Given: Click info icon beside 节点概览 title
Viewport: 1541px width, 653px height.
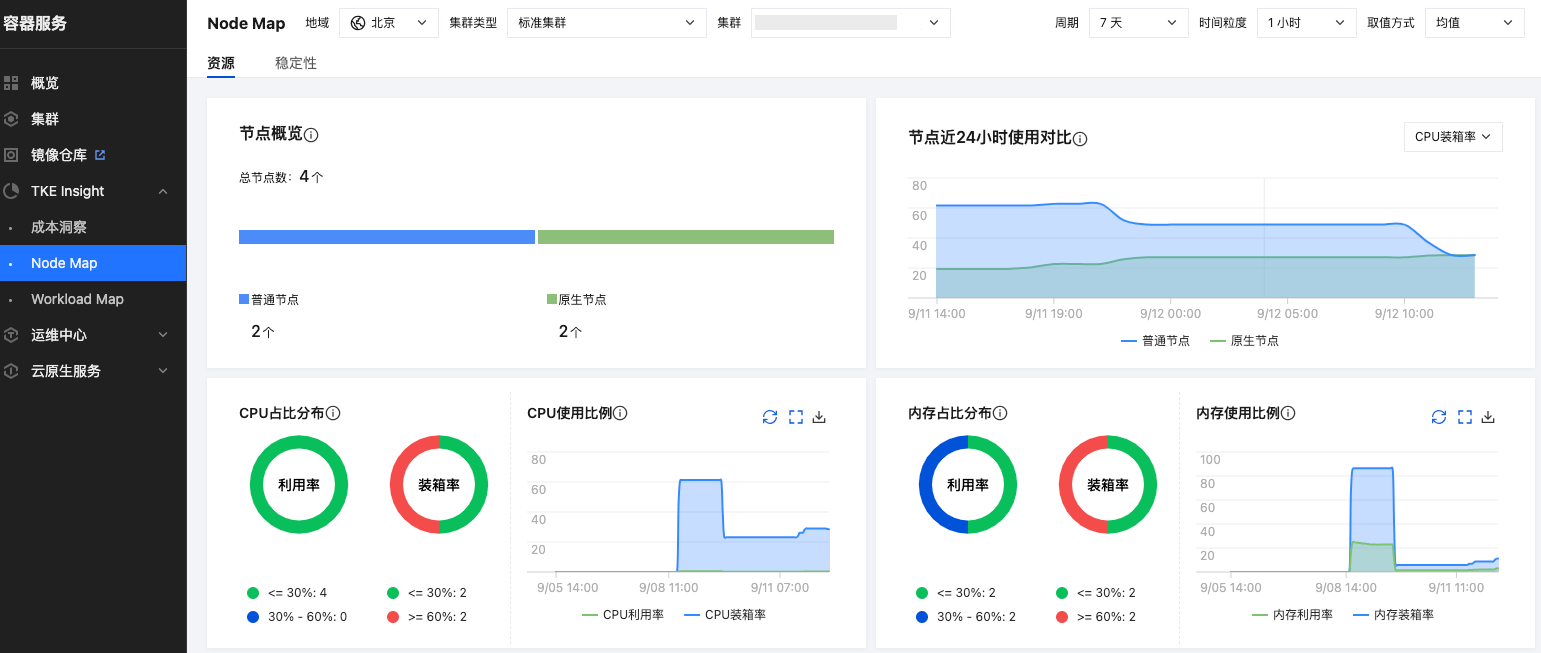Looking at the screenshot, I should coord(311,135).
